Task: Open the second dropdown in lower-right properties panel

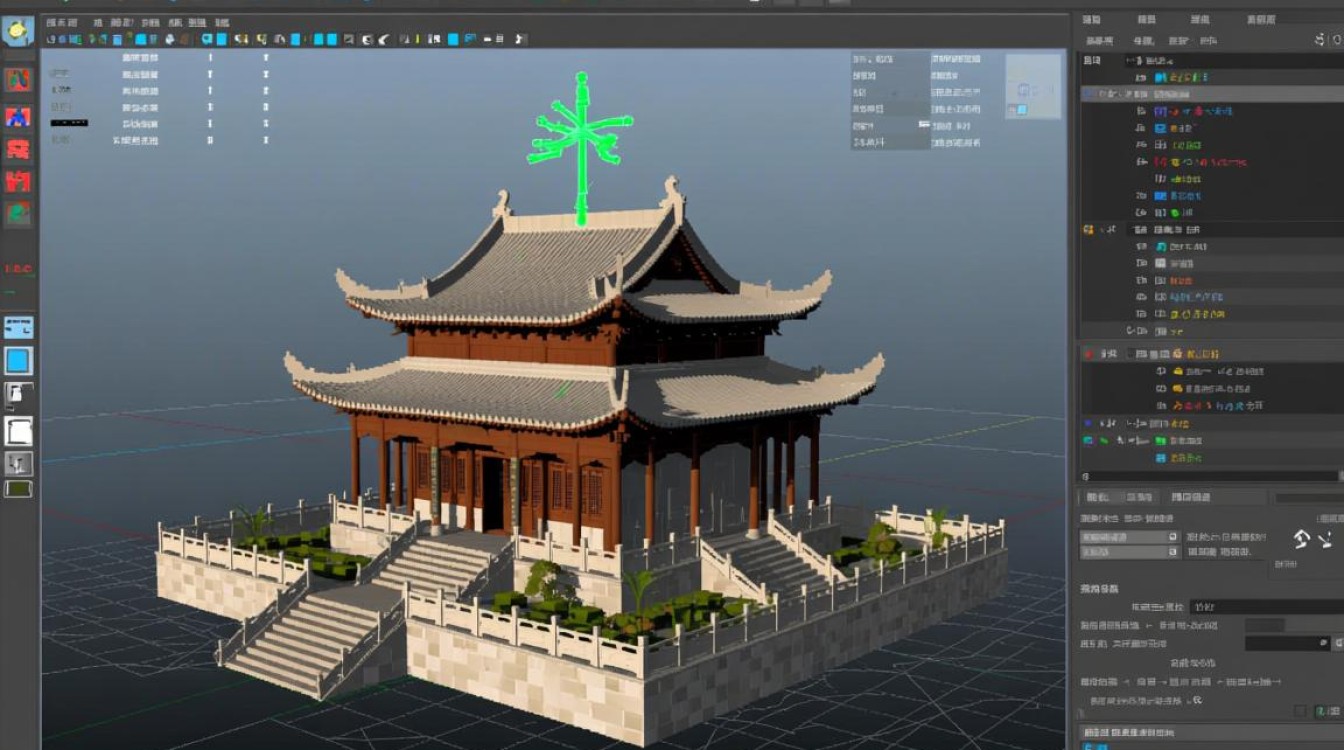Action: [x=1130, y=552]
